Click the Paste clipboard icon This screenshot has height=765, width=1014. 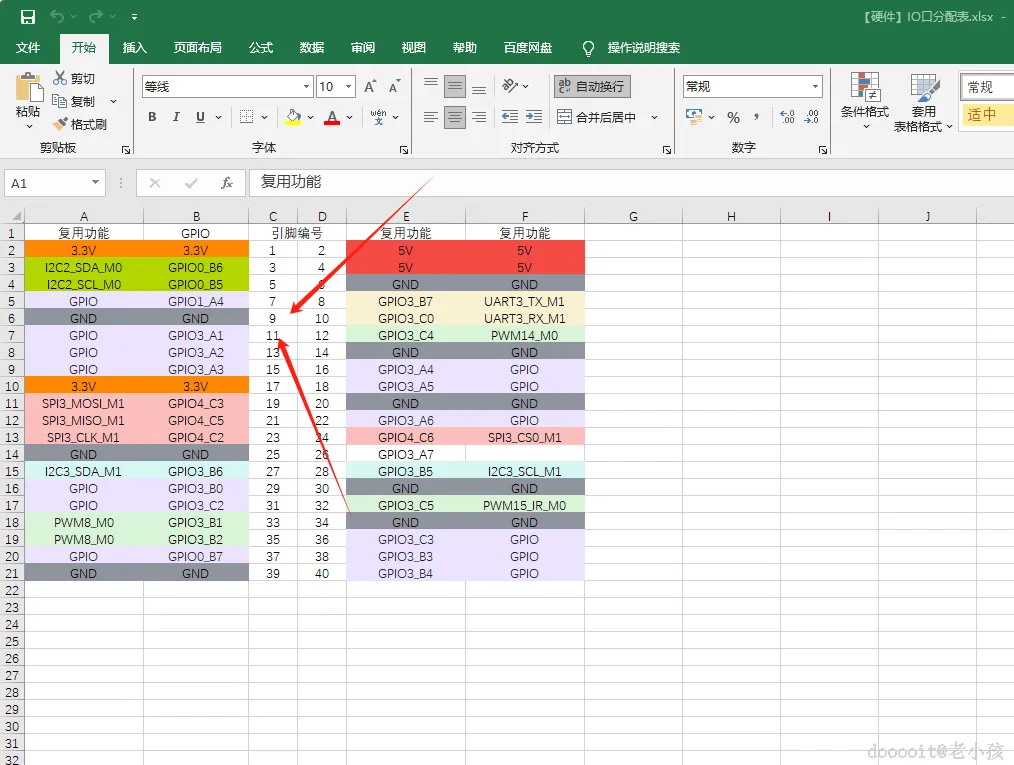click(28, 88)
